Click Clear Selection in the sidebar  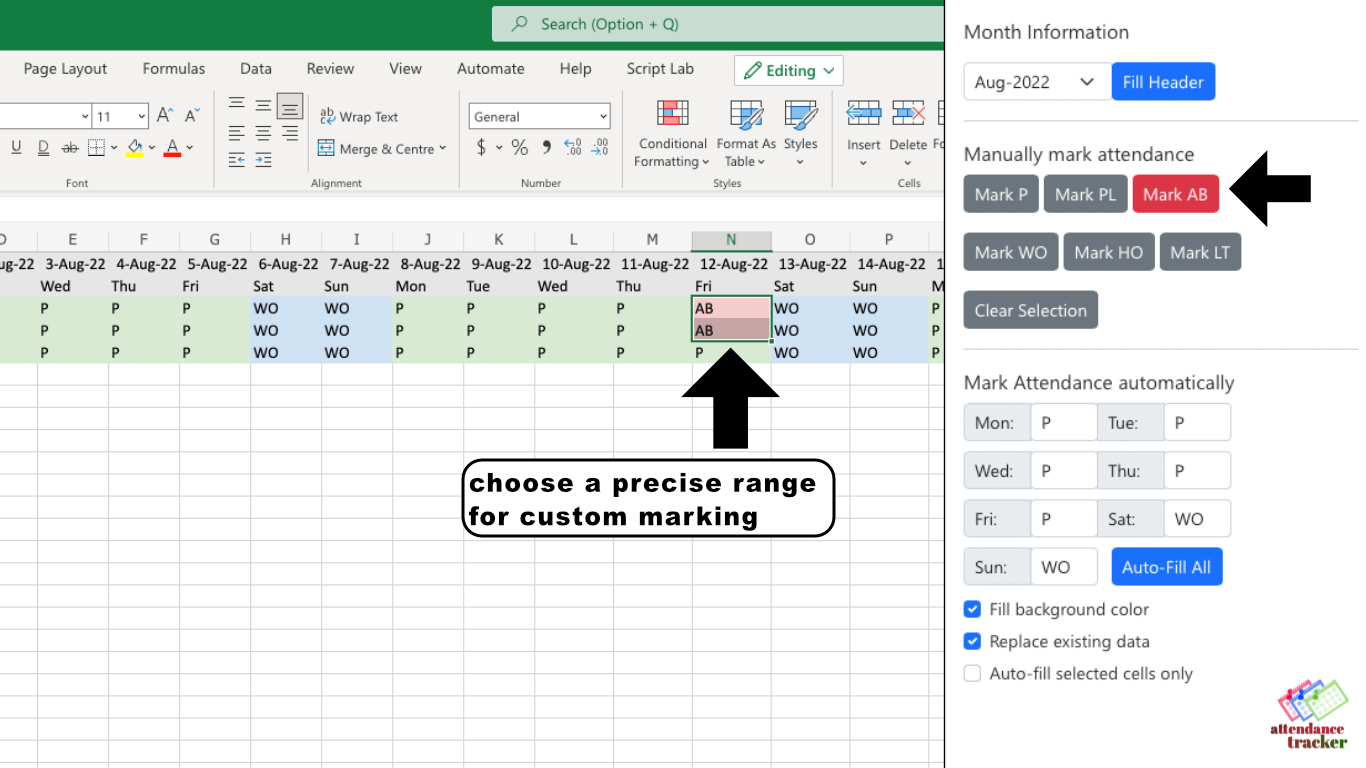click(1030, 310)
